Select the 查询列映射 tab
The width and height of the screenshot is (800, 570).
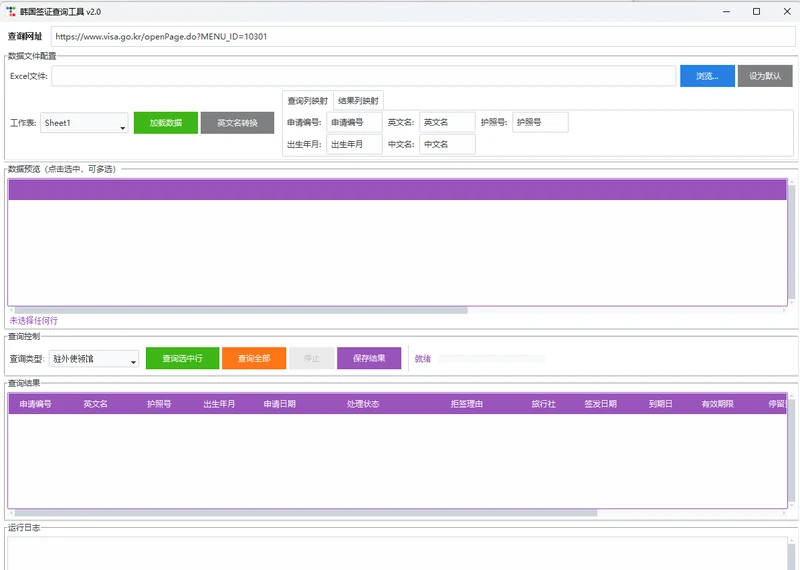coord(308,101)
